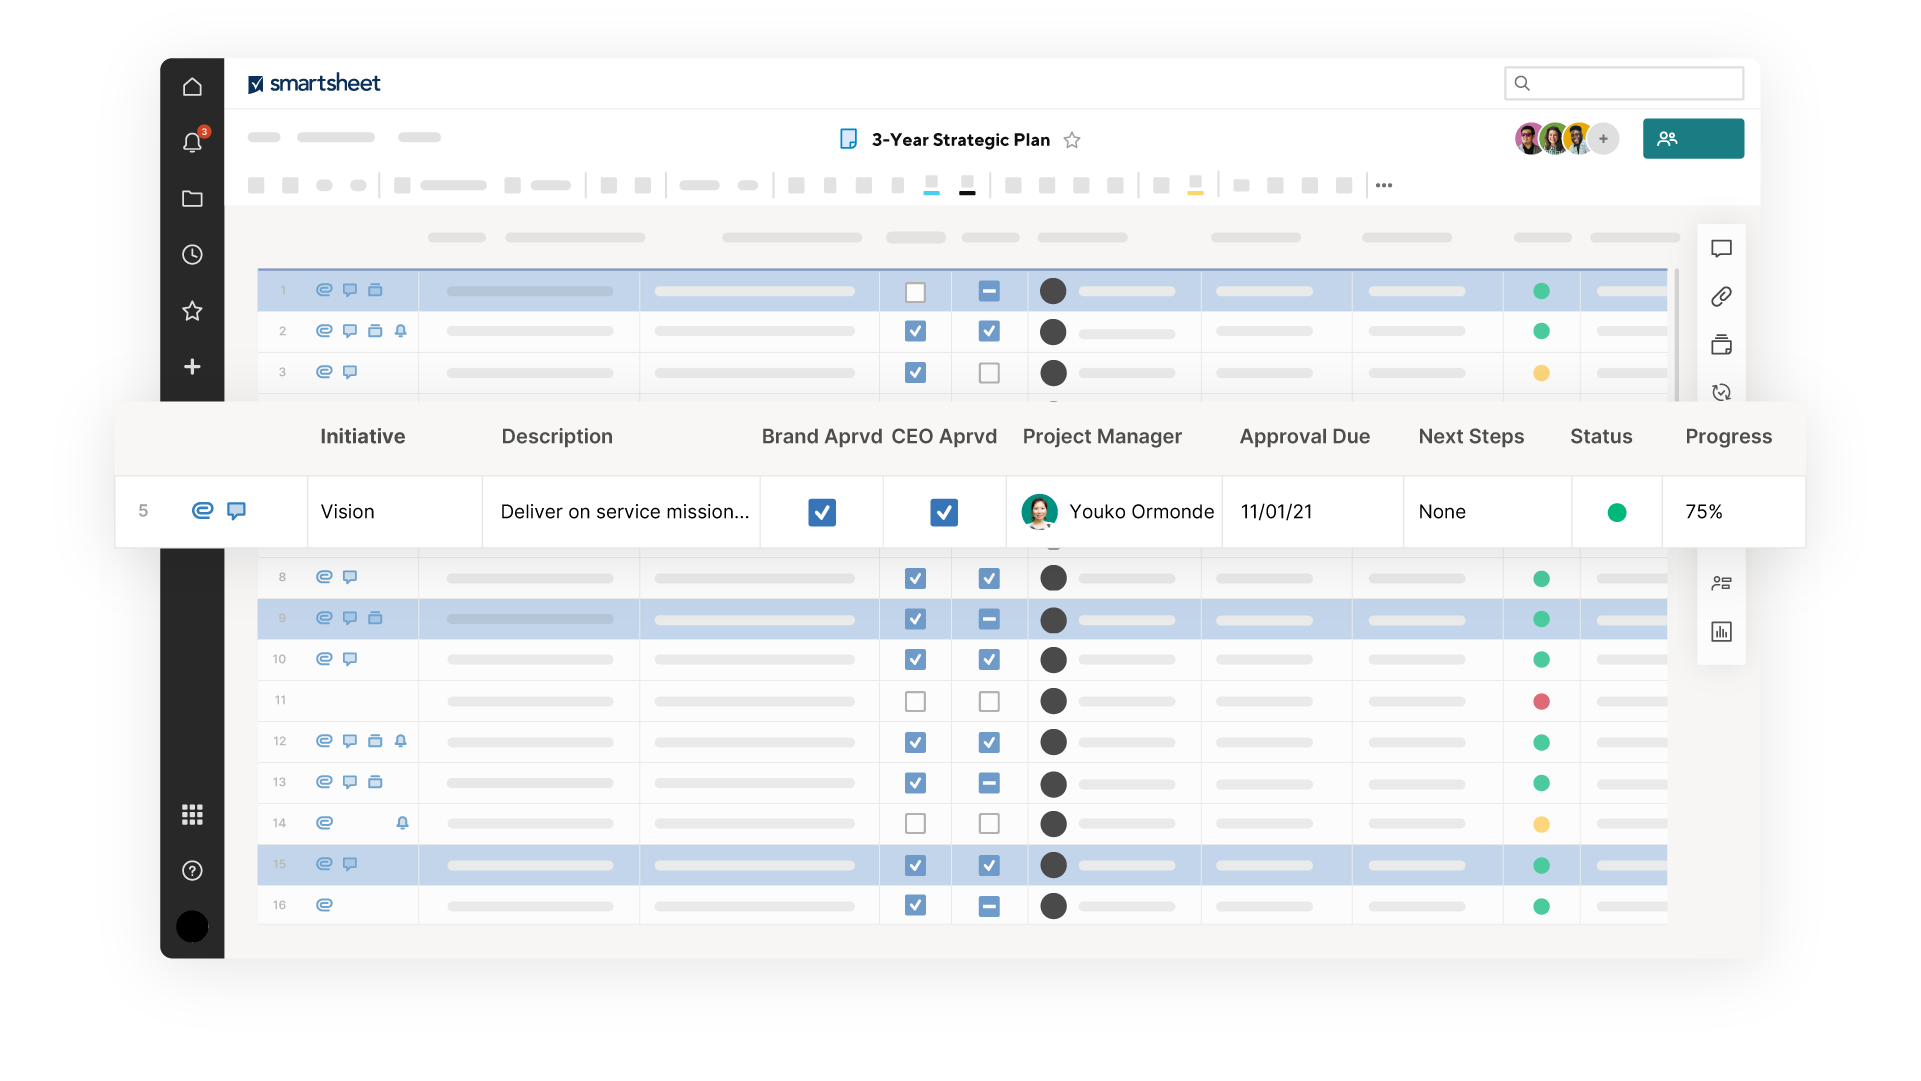Open the notifications bell in left sidebar

(192, 142)
